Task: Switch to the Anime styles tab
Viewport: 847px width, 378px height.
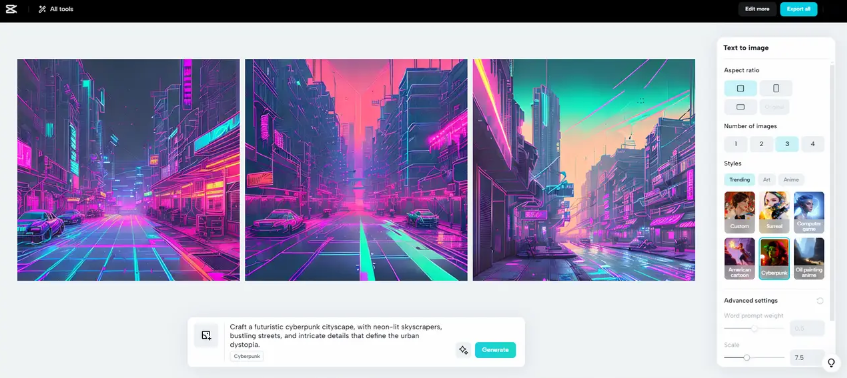Action: (x=791, y=180)
